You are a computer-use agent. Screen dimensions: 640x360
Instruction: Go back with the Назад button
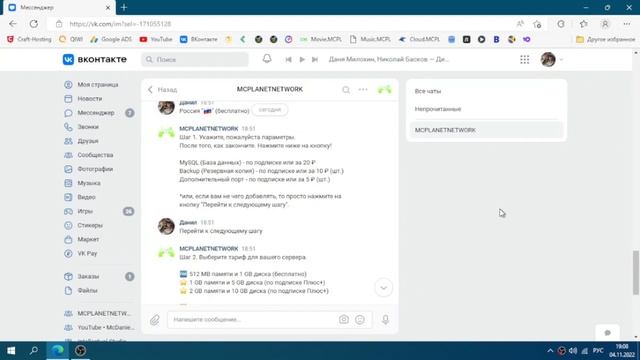coord(162,89)
